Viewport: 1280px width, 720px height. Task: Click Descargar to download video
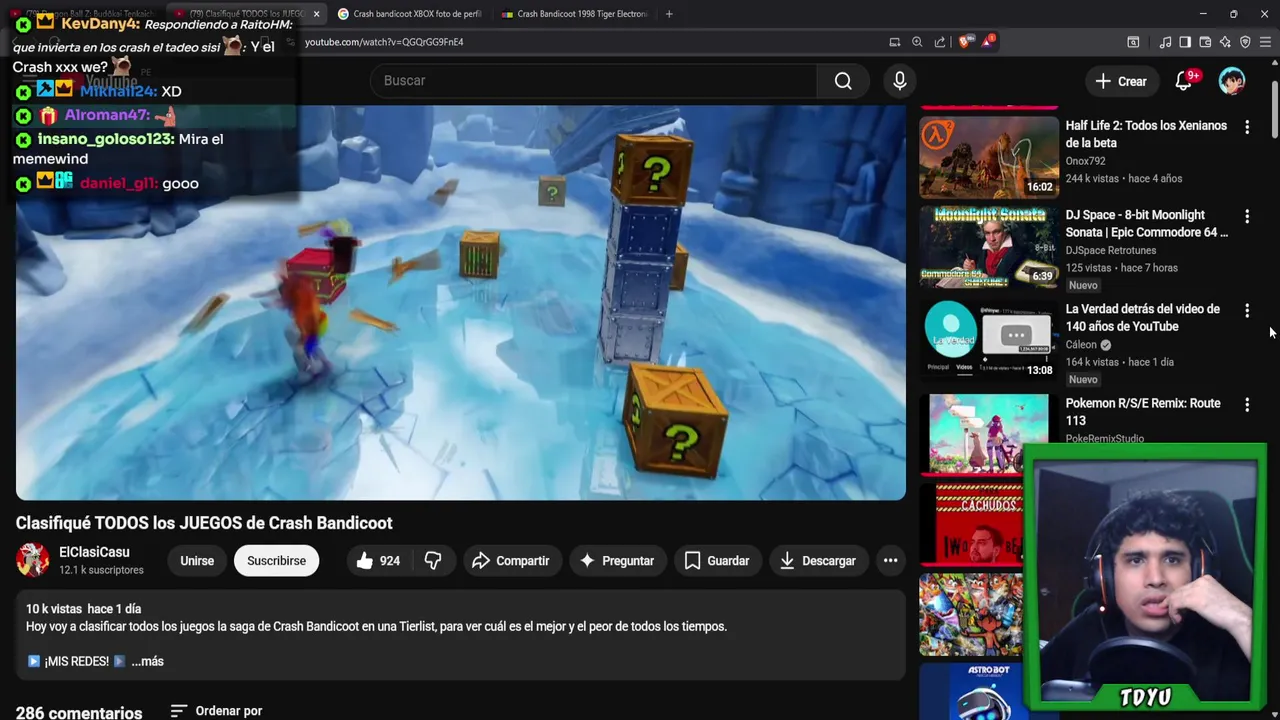[x=818, y=561]
